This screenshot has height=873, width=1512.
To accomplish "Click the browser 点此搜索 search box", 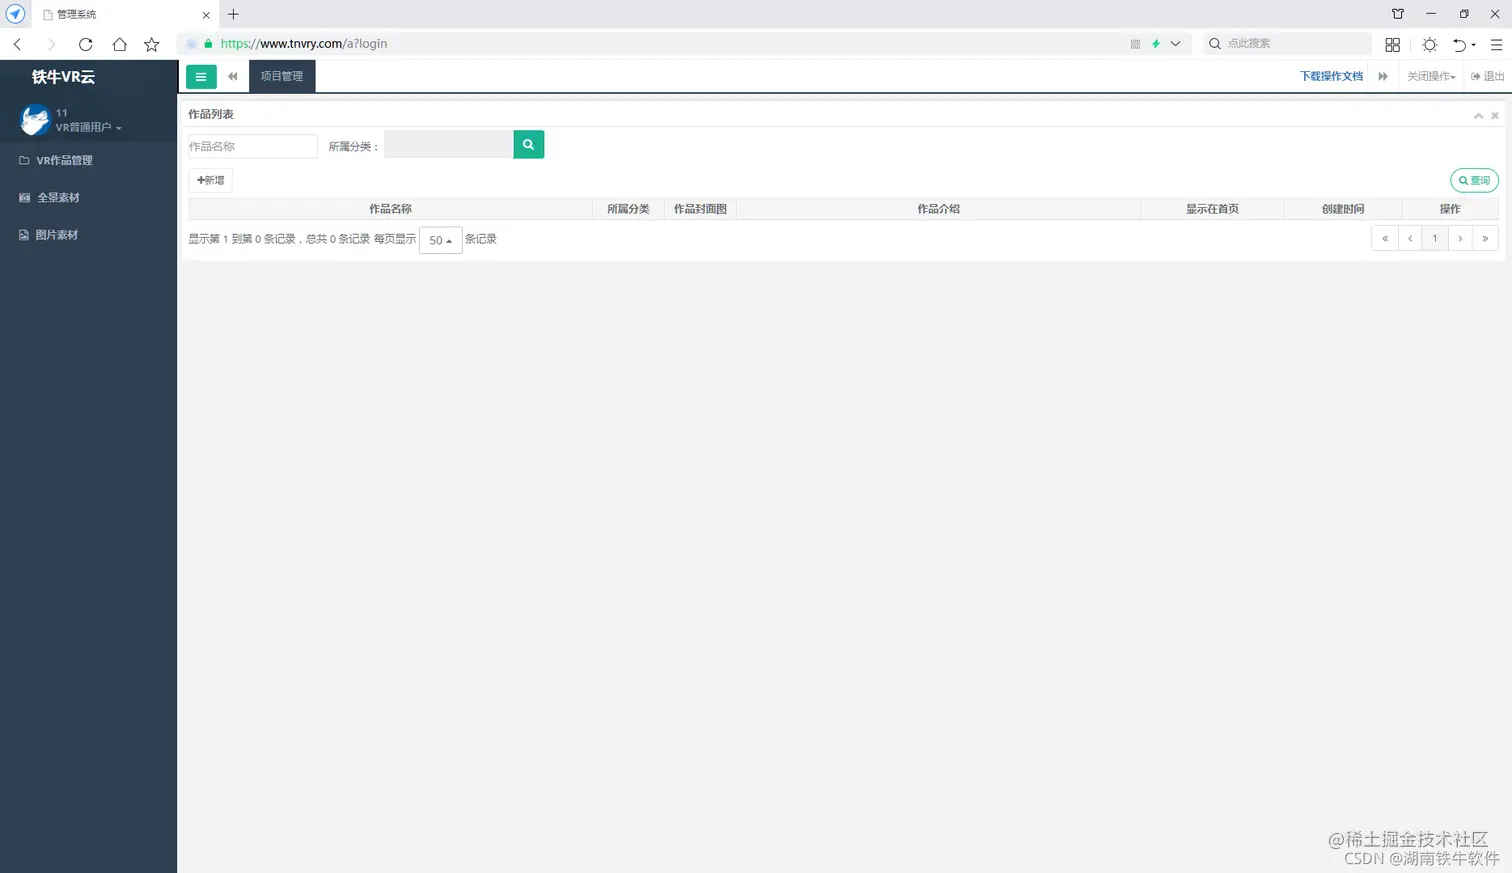I will [1287, 44].
